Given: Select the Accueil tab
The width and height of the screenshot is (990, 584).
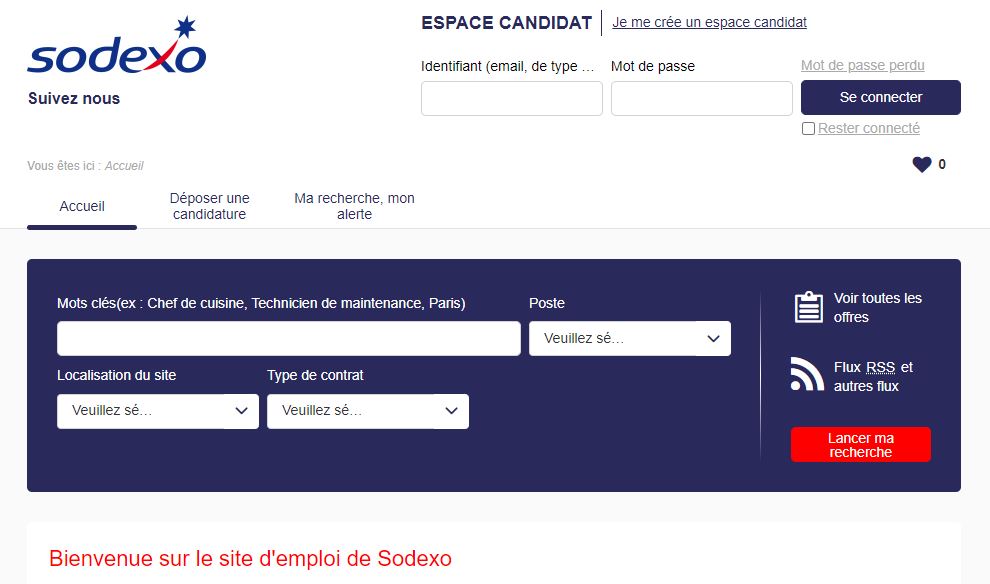Looking at the screenshot, I should tap(82, 206).
